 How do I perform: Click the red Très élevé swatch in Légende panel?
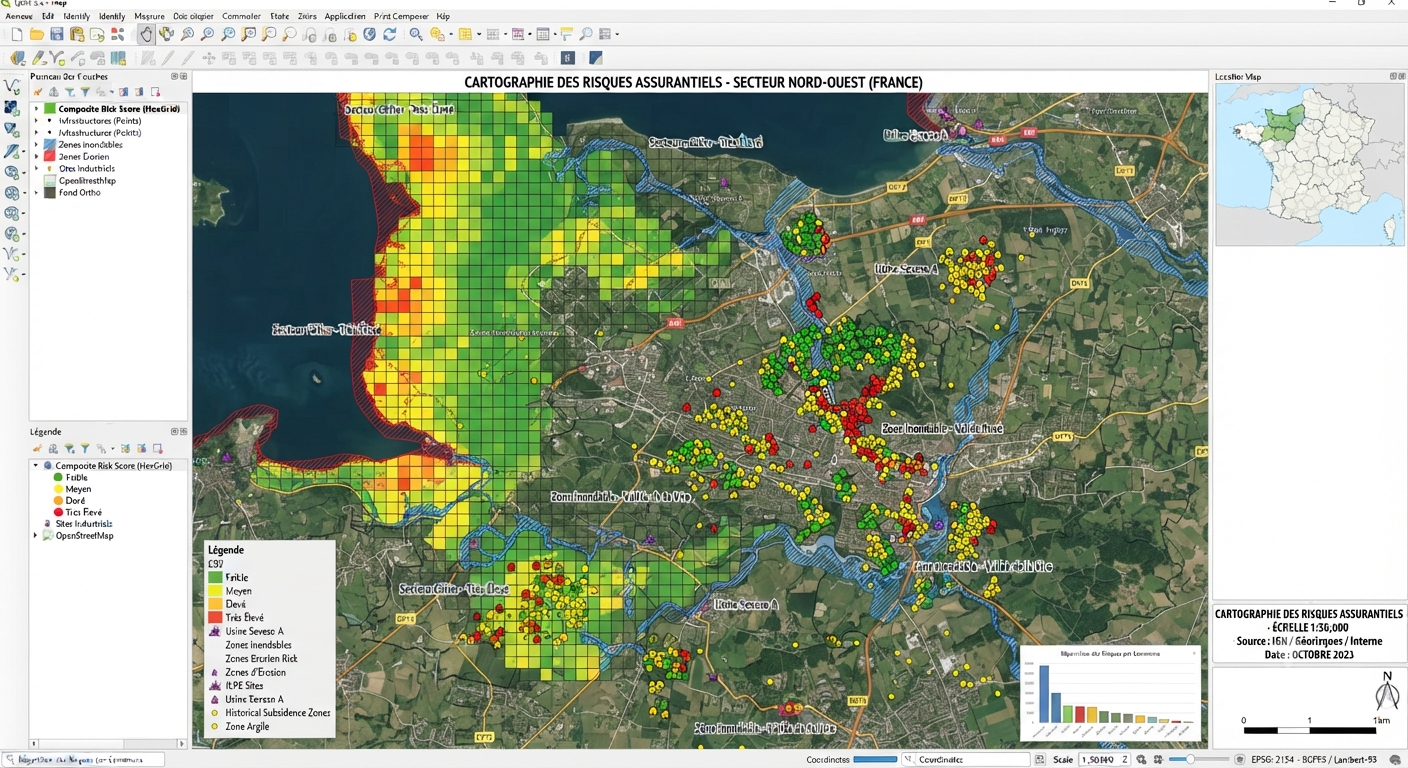[x=58, y=512]
